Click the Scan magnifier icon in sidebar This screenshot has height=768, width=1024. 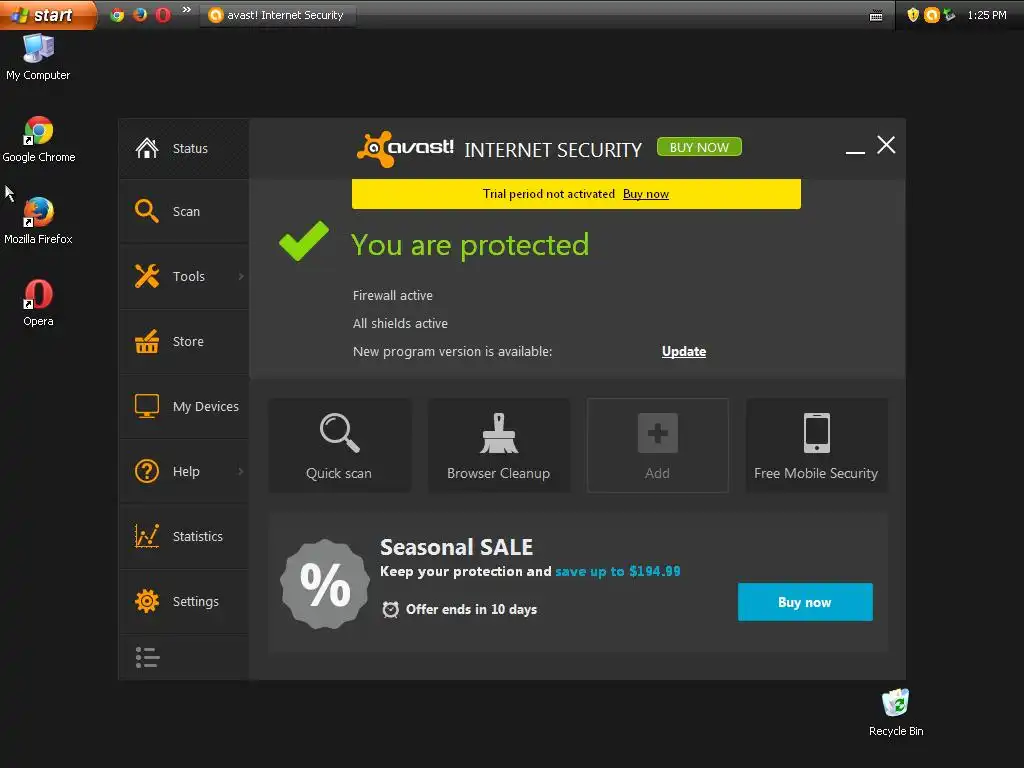coord(147,211)
